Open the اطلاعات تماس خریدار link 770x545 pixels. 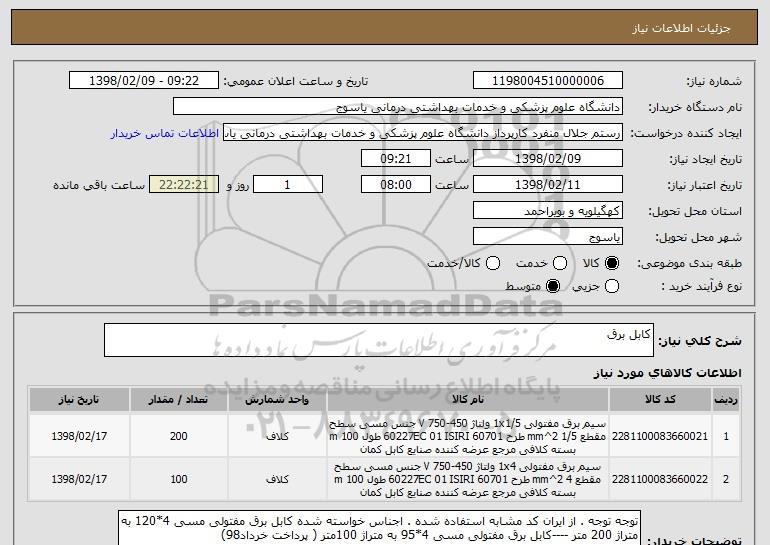pos(165,133)
